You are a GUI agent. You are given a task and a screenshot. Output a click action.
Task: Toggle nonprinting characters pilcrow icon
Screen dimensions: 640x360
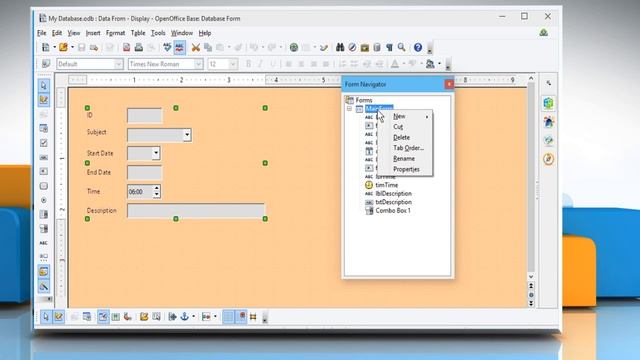[389, 47]
